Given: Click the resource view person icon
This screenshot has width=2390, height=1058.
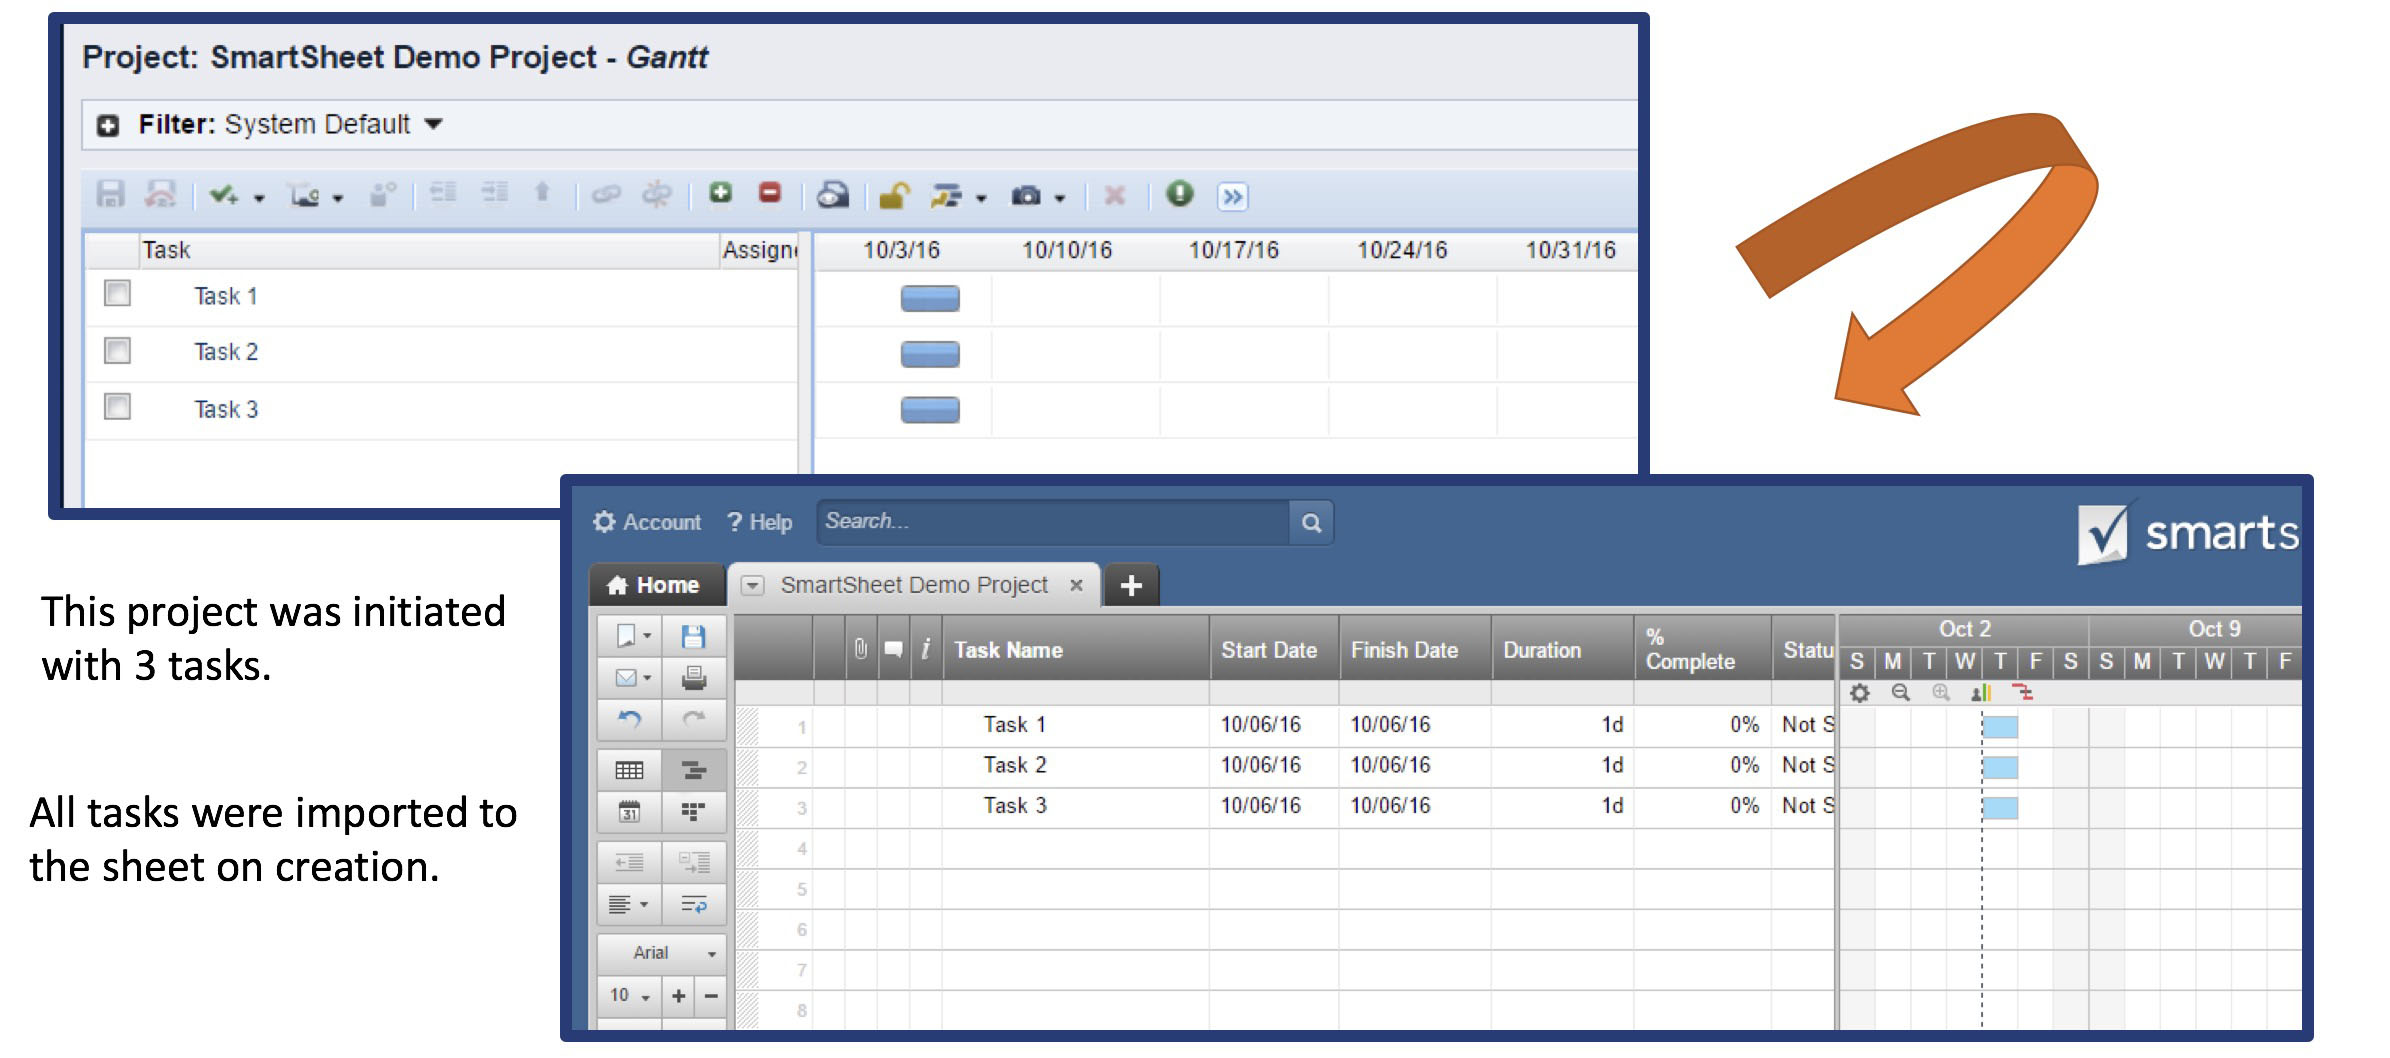Looking at the screenshot, I should click(1981, 692).
